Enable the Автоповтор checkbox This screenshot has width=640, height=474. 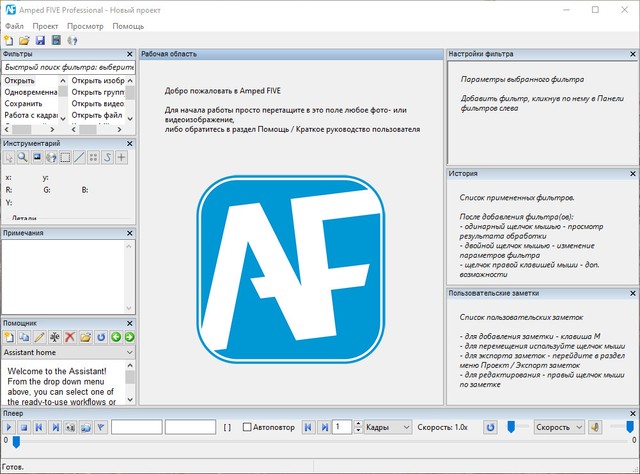click(x=248, y=427)
